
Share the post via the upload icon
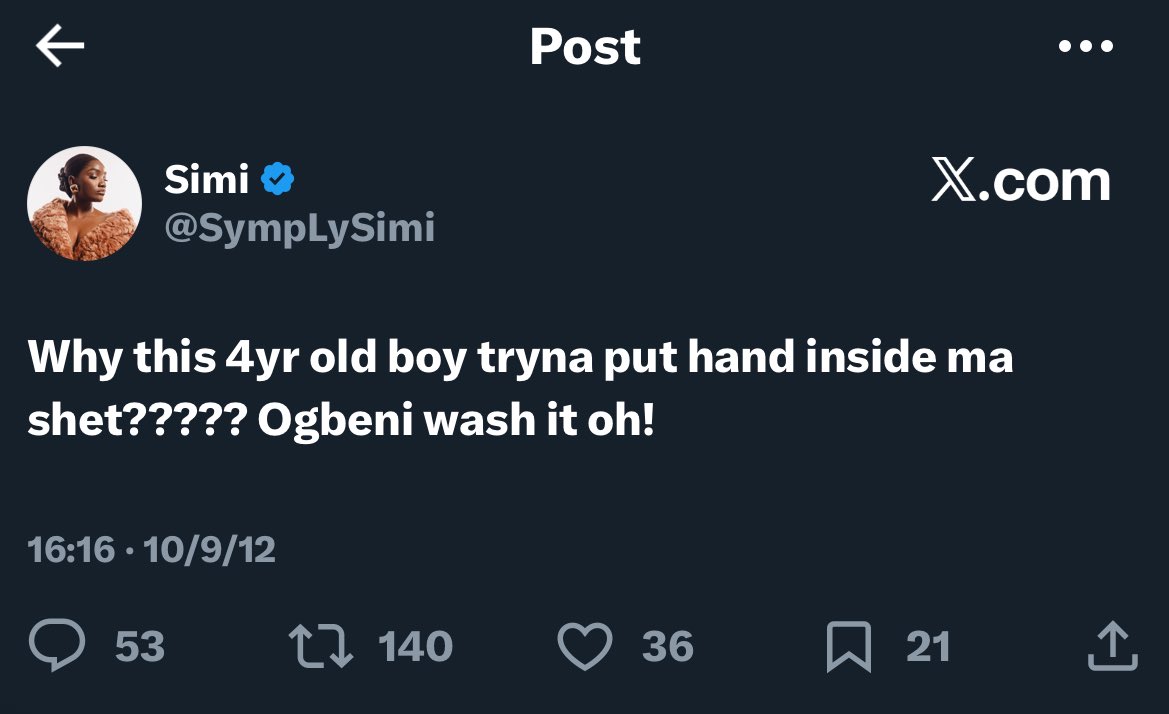click(x=1112, y=646)
